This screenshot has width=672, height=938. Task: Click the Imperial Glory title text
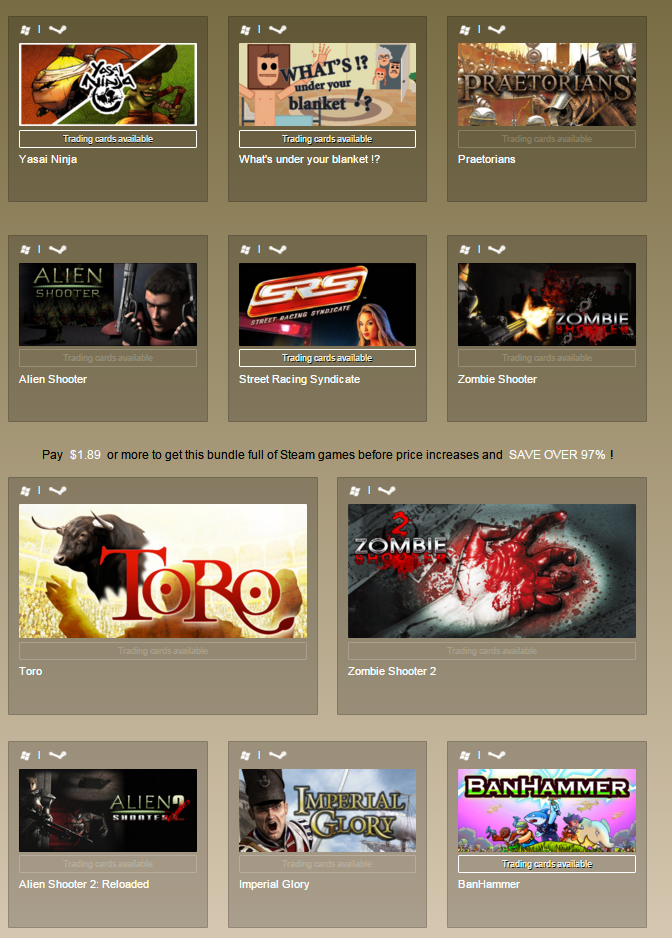tap(274, 884)
